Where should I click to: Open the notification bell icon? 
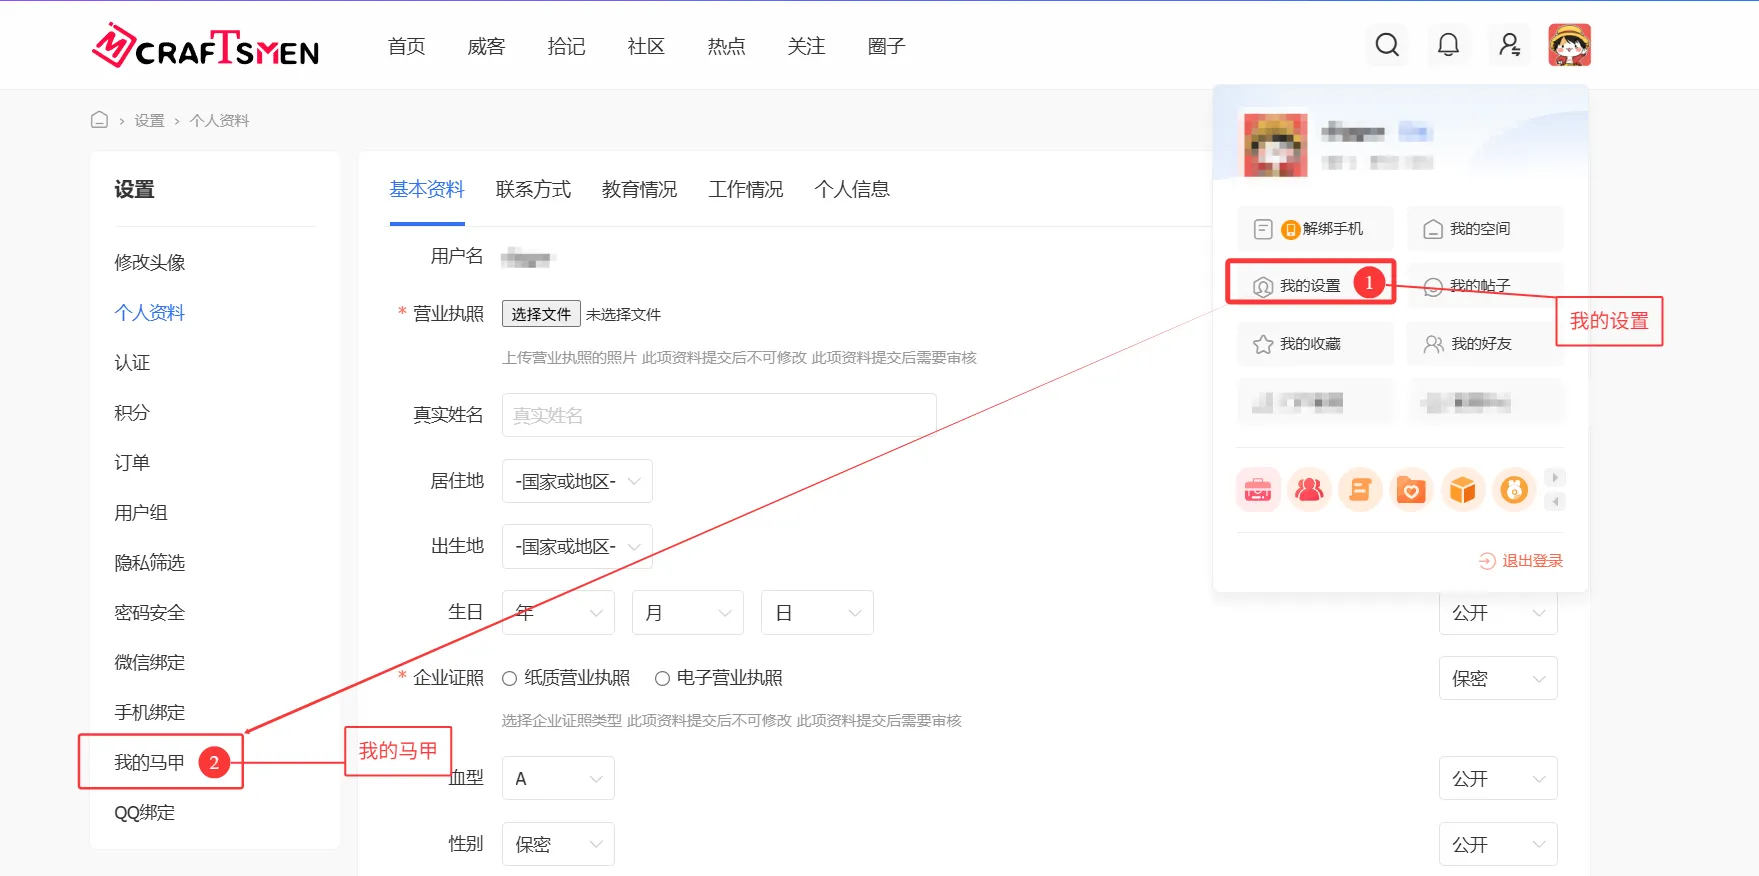pos(1448,45)
